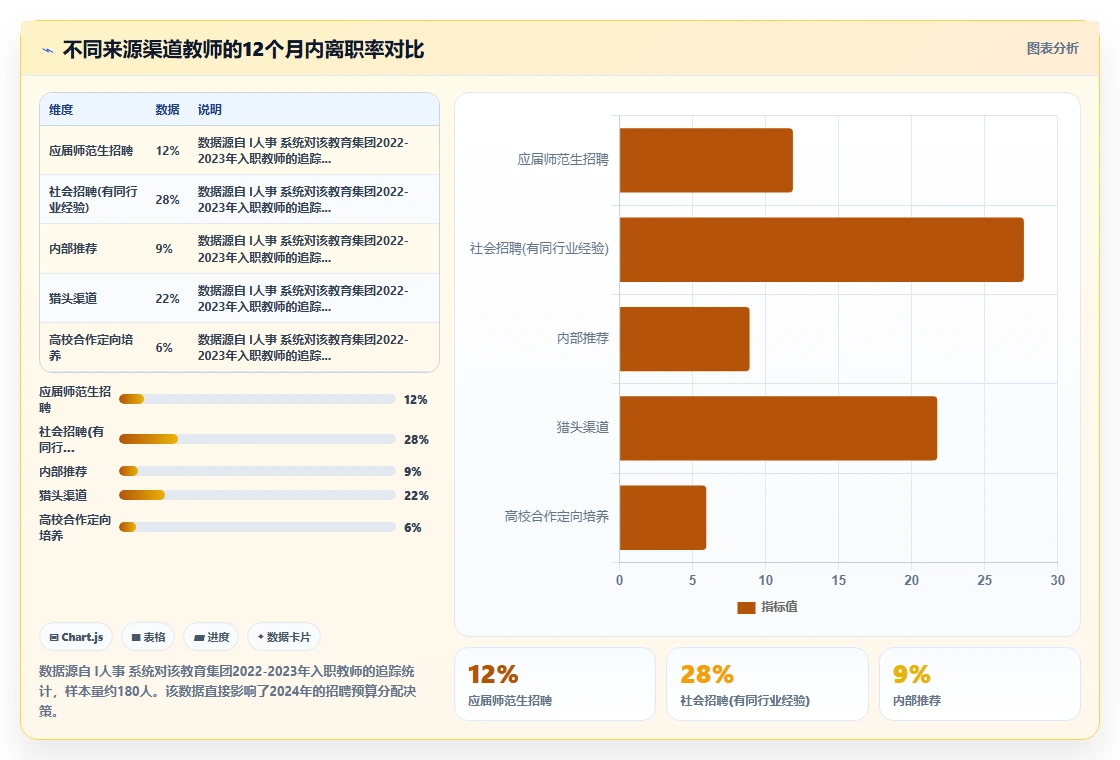Open the 12% 应届师范生招聘 data card
The width and height of the screenshot is (1120, 760).
(x=555, y=684)
